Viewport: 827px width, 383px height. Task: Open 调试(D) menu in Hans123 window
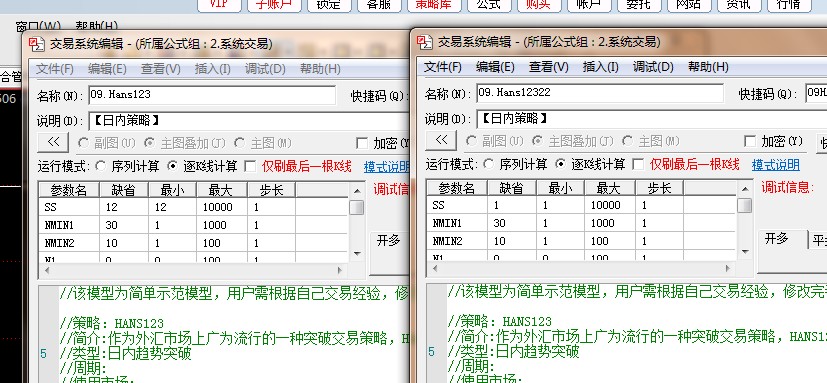265,69
